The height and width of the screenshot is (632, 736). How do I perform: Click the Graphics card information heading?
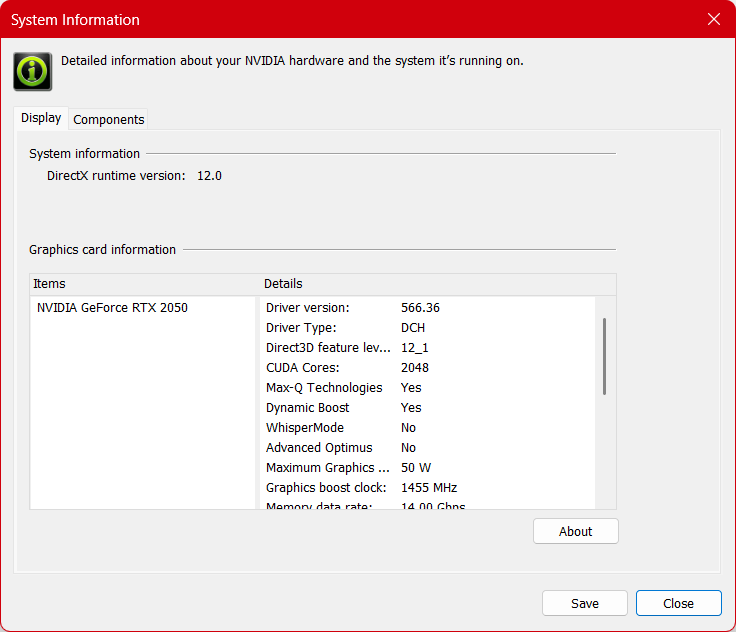102,250
